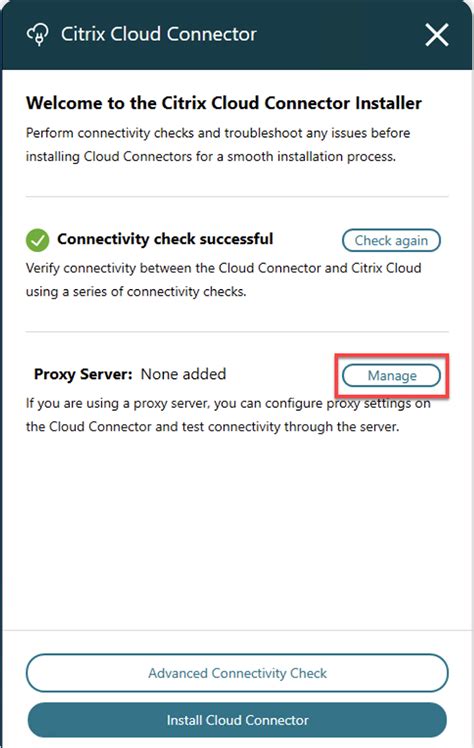Select the None added proxy status text
This screenshot has height=748, width=474.
(x=183, y=374)
